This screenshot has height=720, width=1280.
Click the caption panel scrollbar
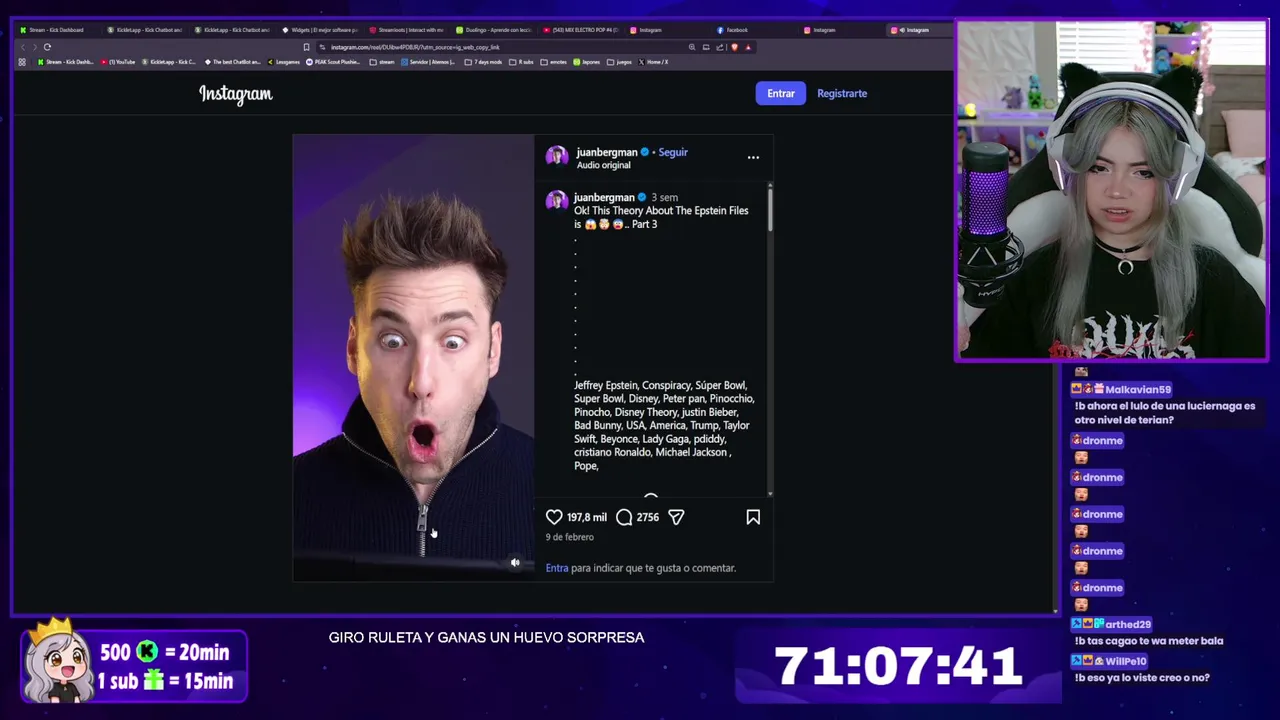tap(770, 208)
